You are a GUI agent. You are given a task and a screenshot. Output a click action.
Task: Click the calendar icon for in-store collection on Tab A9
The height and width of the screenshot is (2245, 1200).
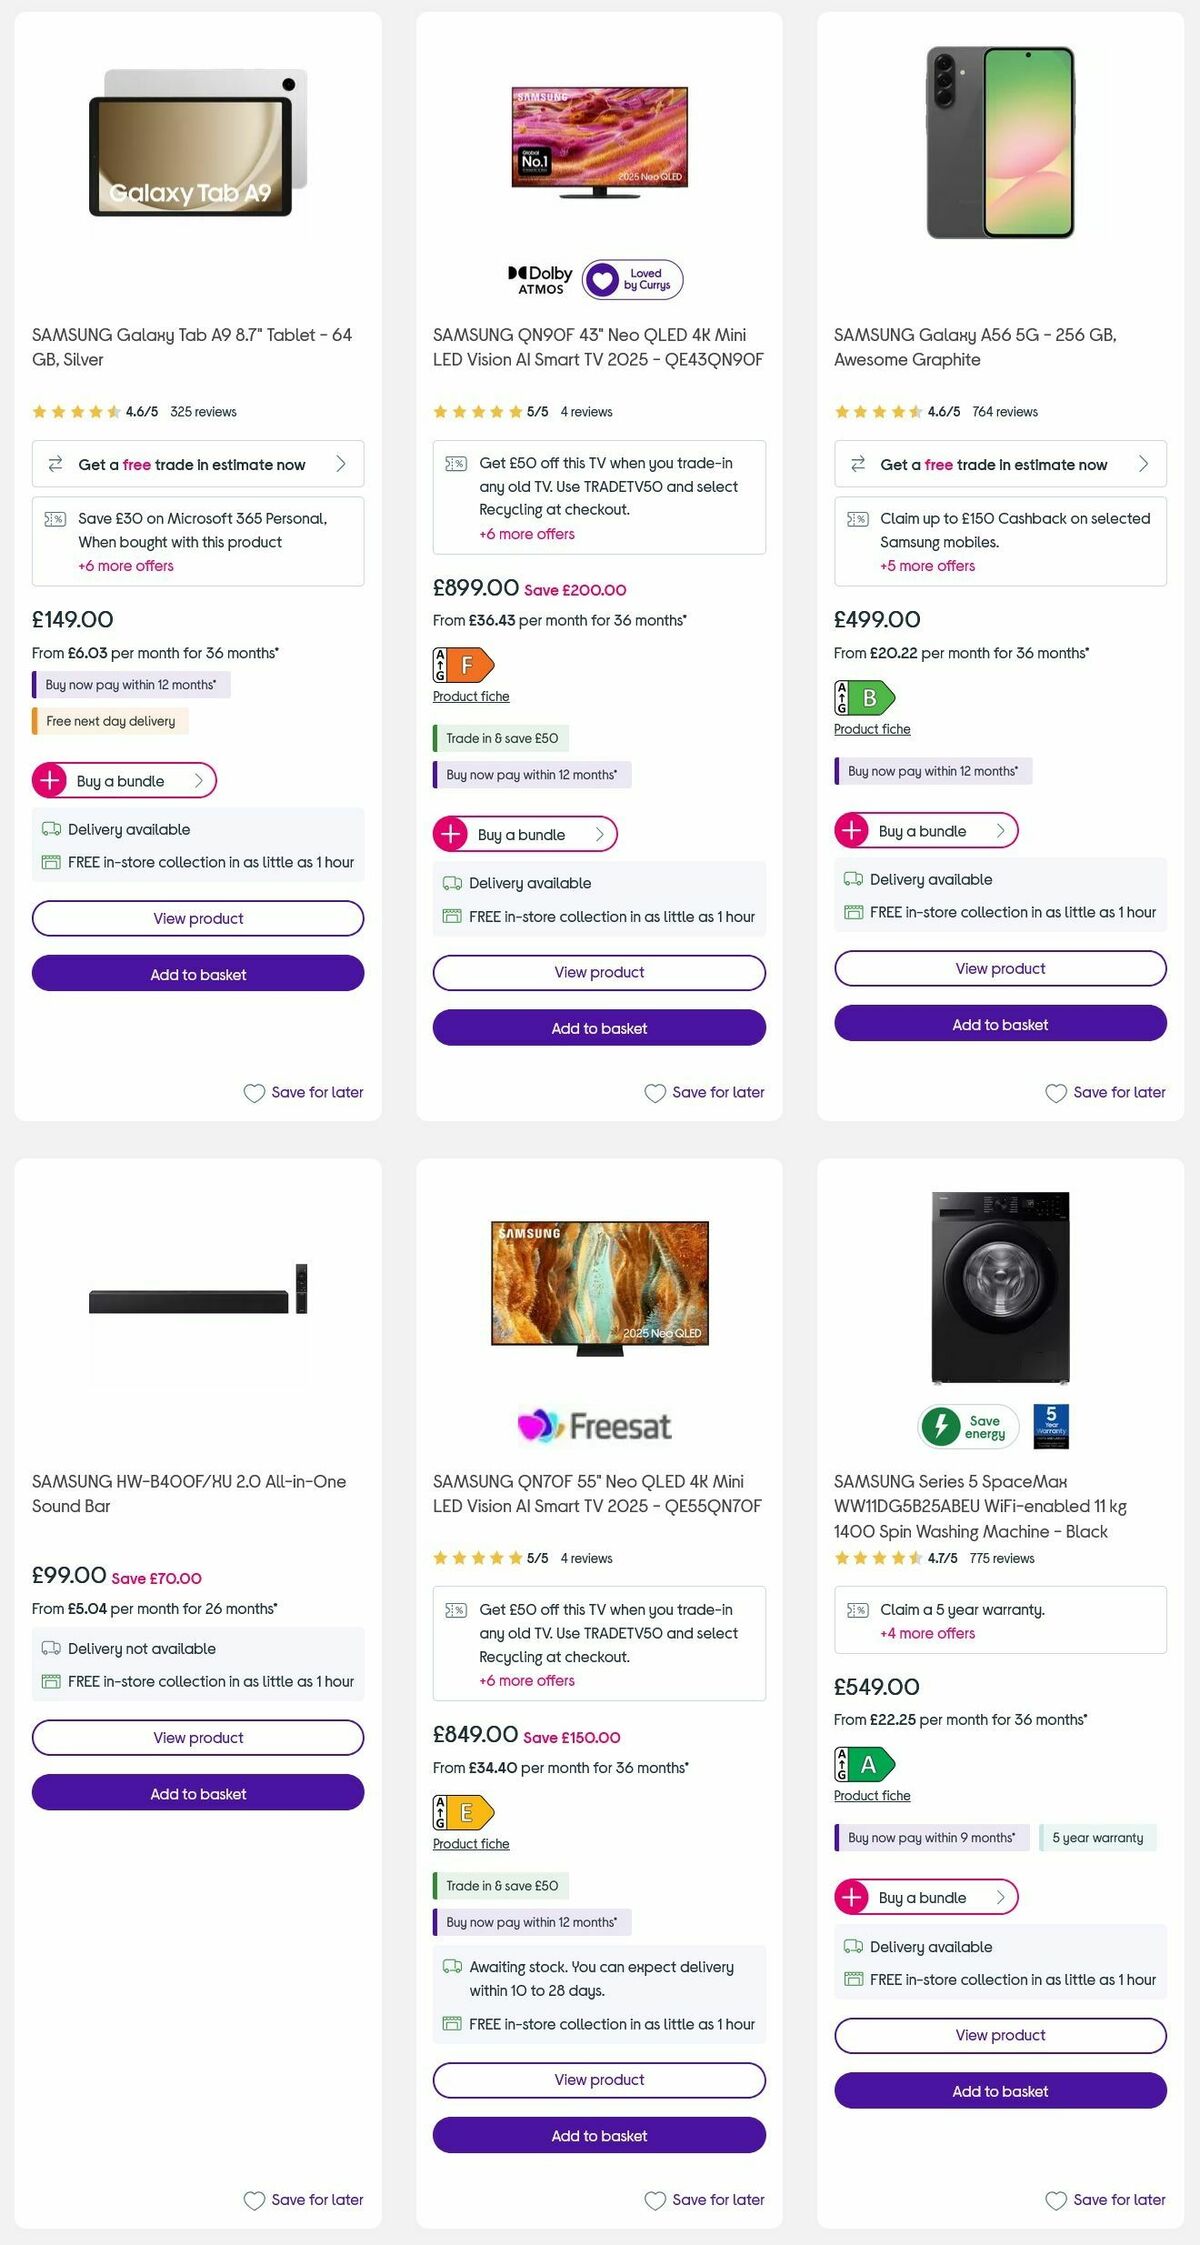[x=49, y=861]
